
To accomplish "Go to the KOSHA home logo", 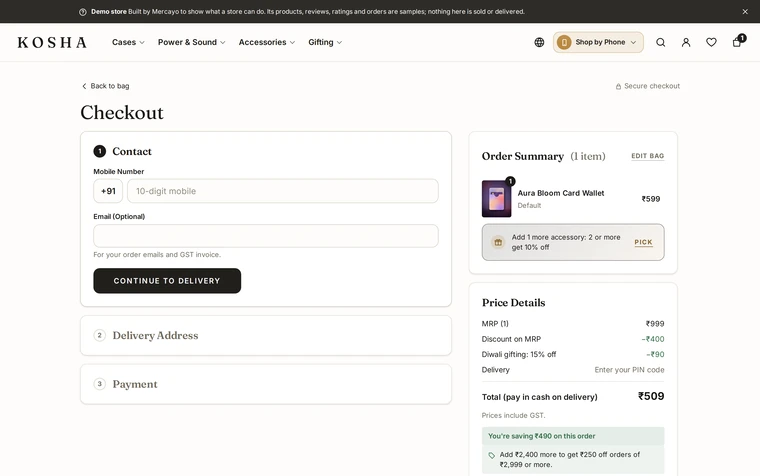I will 52,43.
